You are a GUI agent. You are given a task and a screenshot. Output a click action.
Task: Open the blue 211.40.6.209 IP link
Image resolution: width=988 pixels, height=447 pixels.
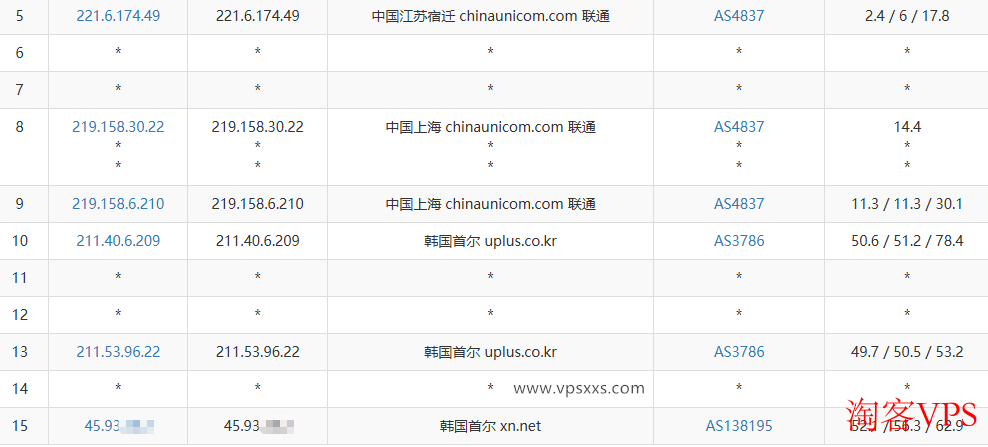click(118, 241)
